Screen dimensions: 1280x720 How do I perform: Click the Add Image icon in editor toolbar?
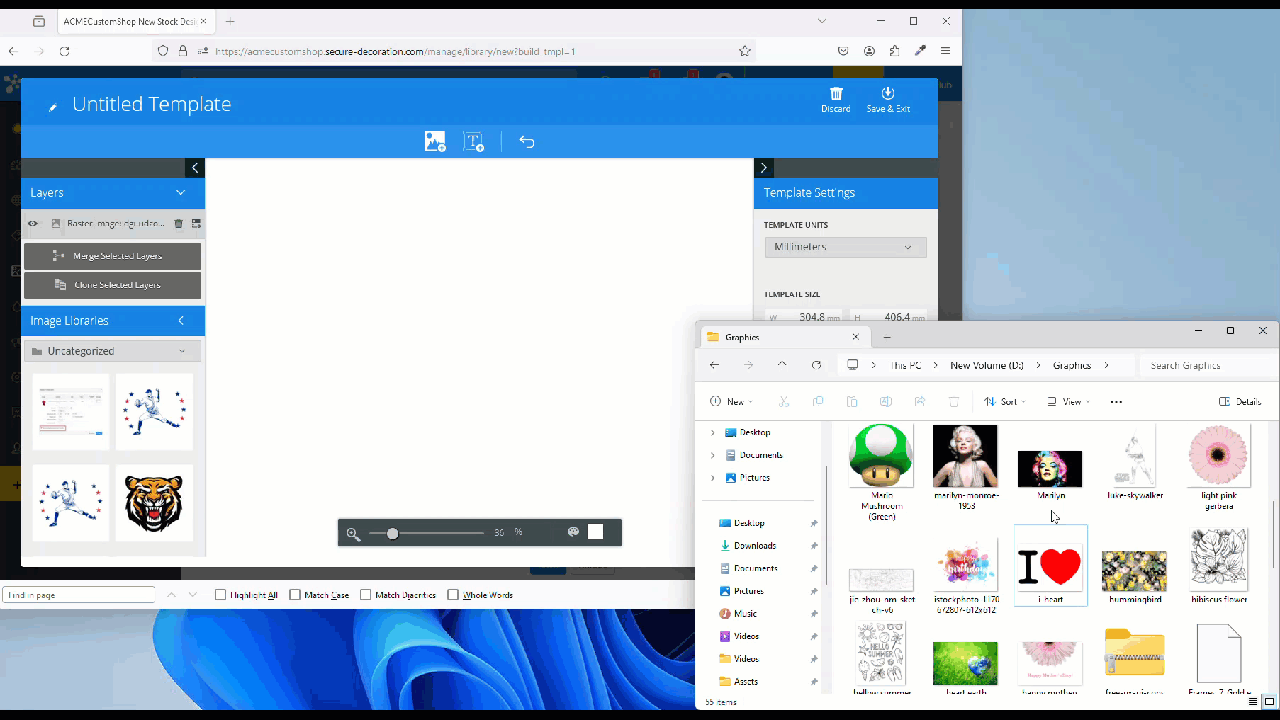(x=435, y=142)
